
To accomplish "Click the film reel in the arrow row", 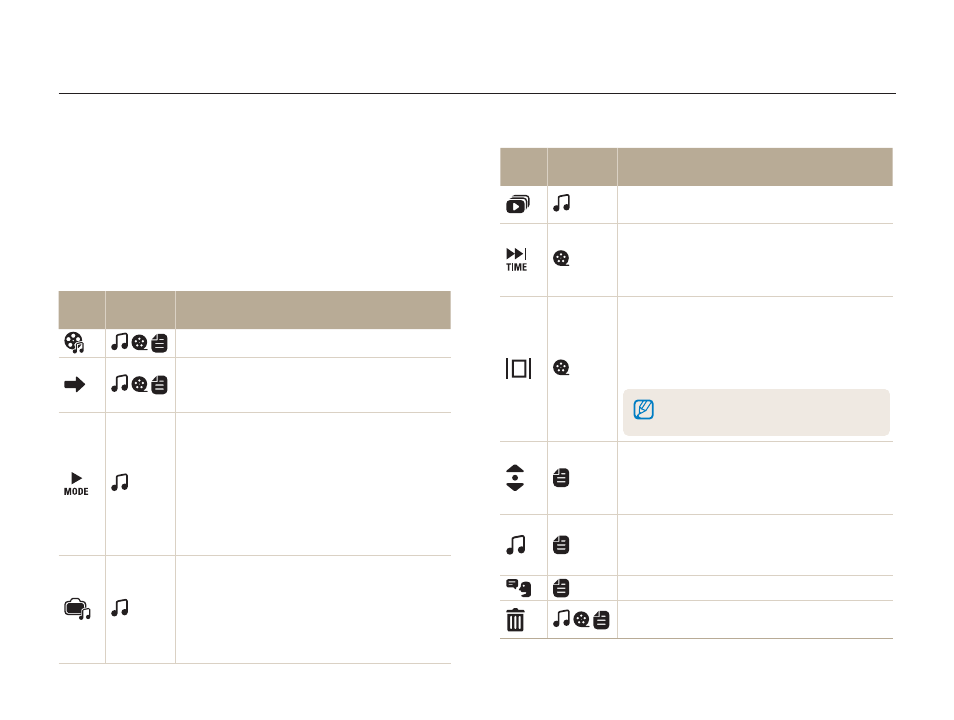I will (x=139, y=384).
